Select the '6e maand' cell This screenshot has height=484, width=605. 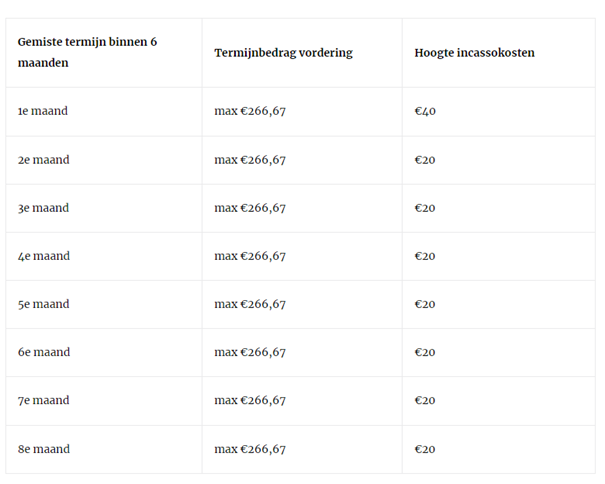point(44,352)
